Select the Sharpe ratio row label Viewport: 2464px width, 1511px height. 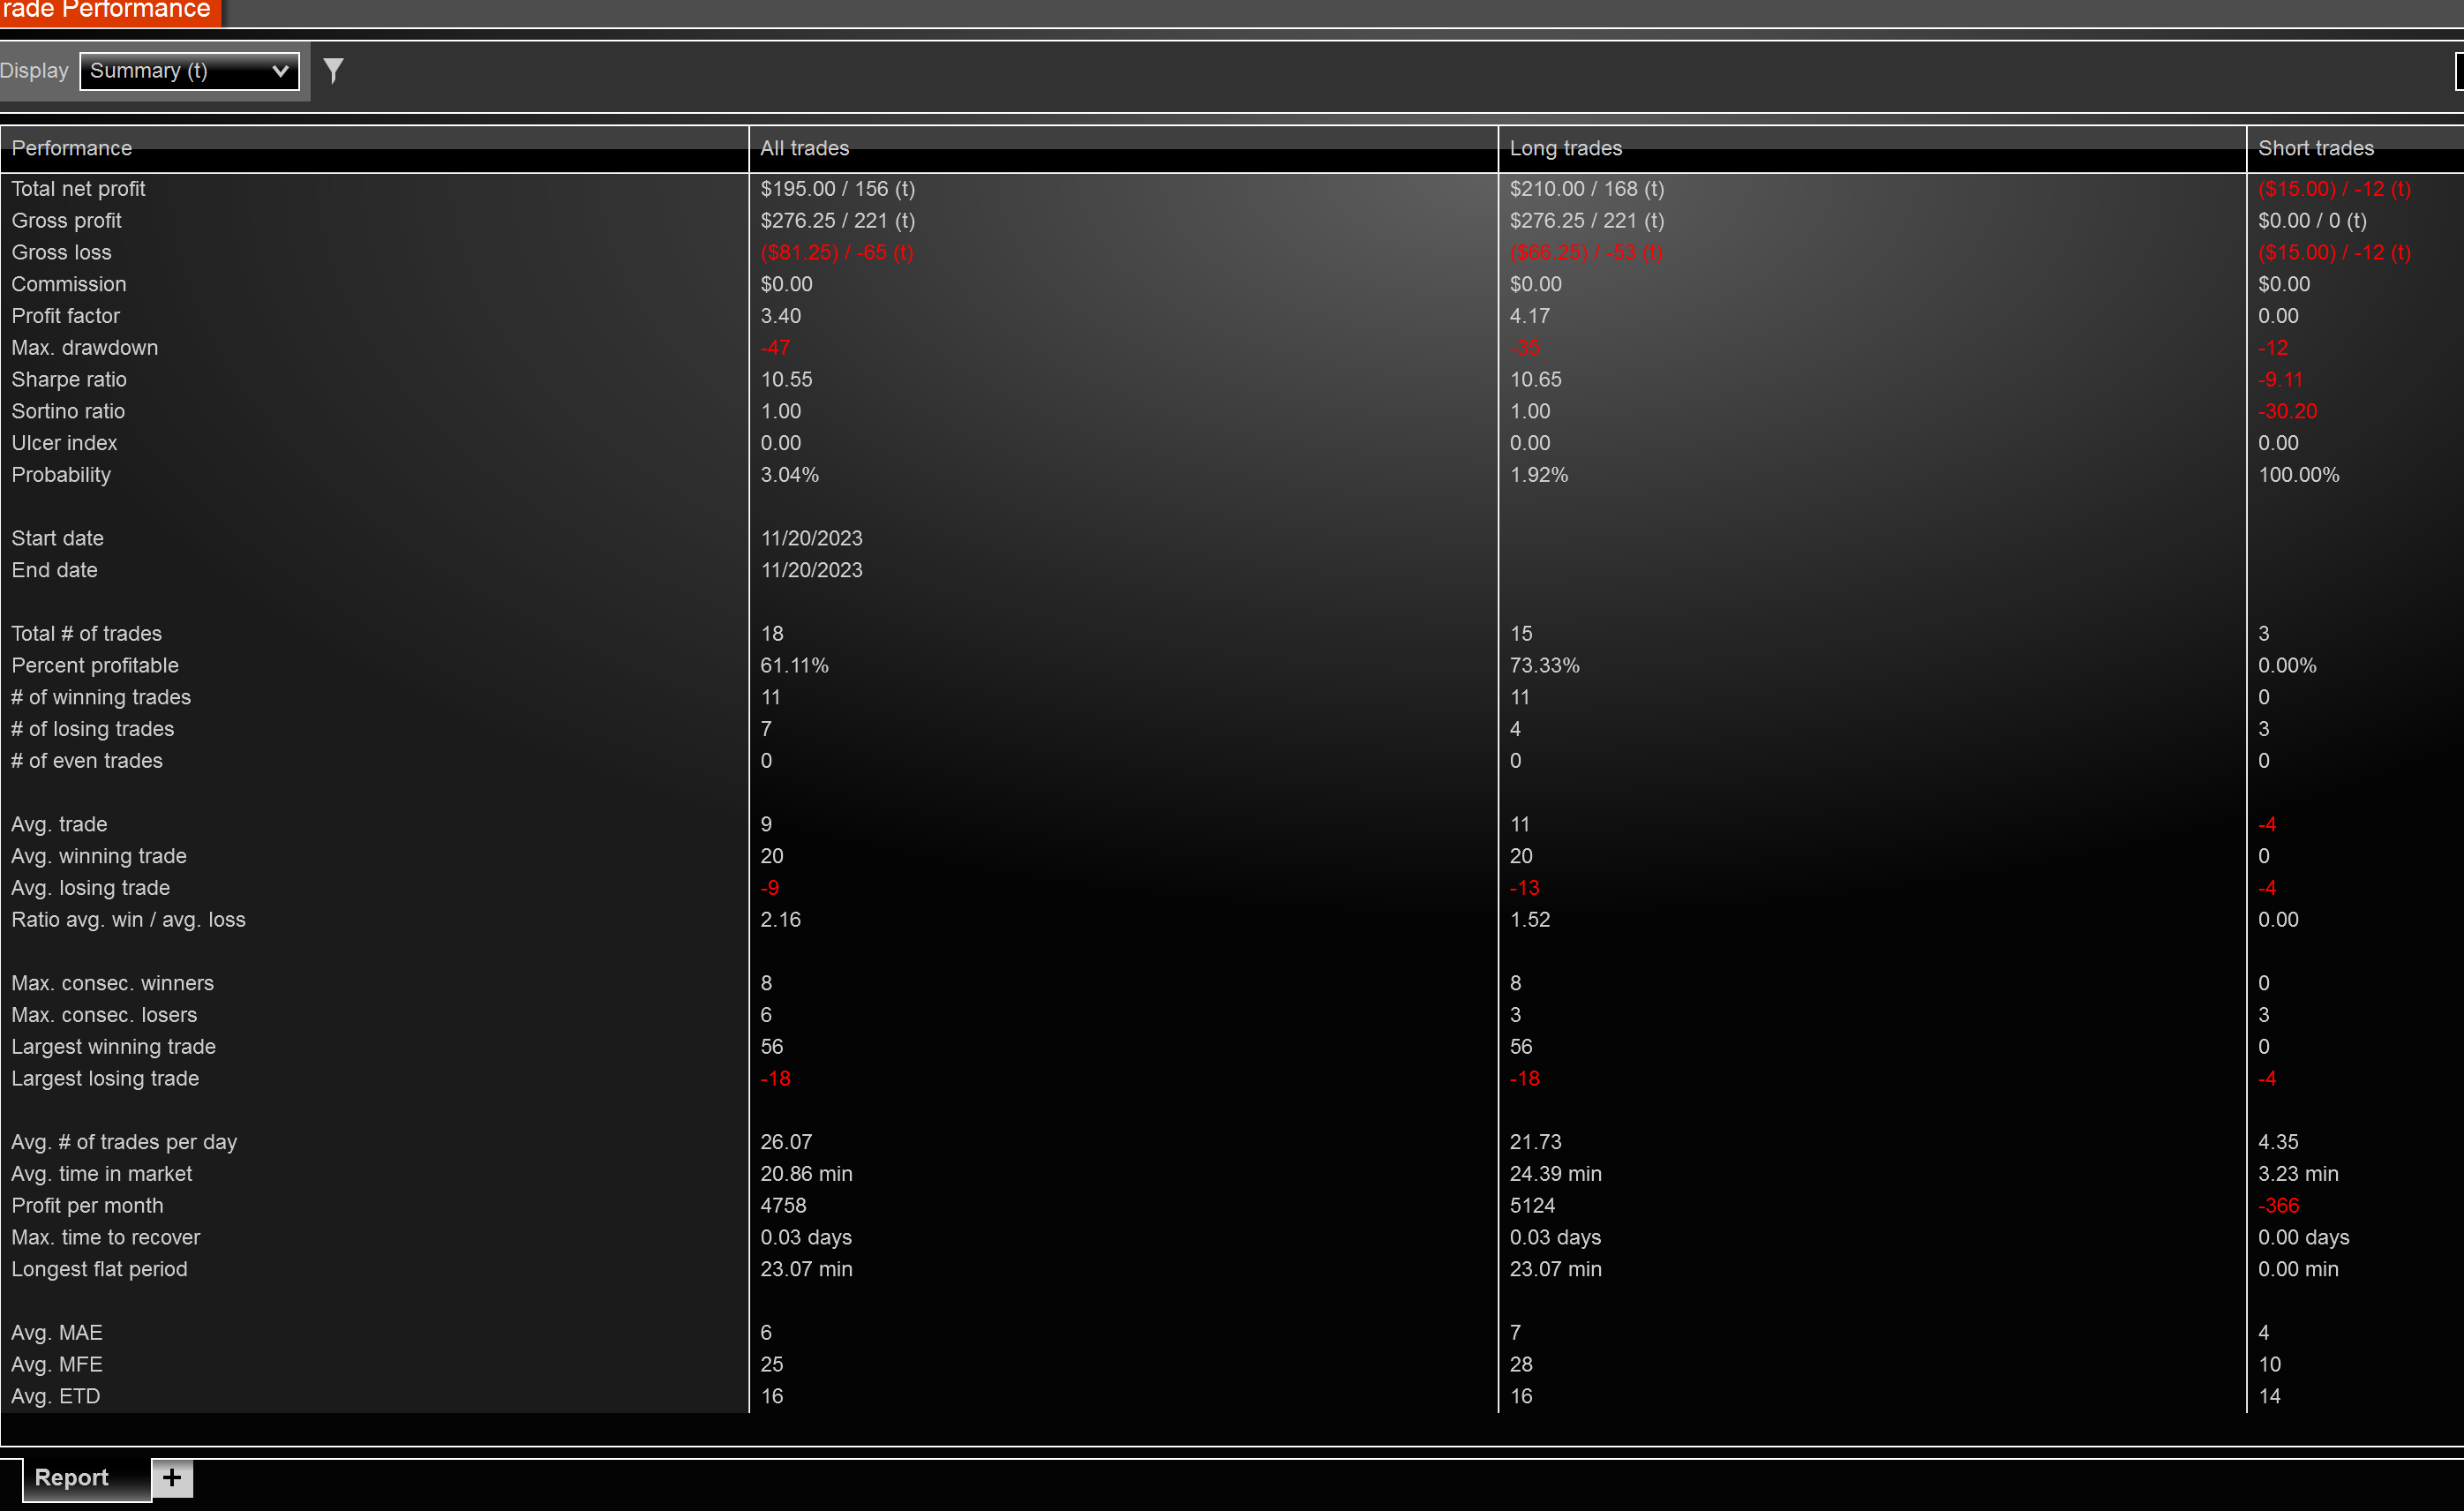[x=69, y=380]
